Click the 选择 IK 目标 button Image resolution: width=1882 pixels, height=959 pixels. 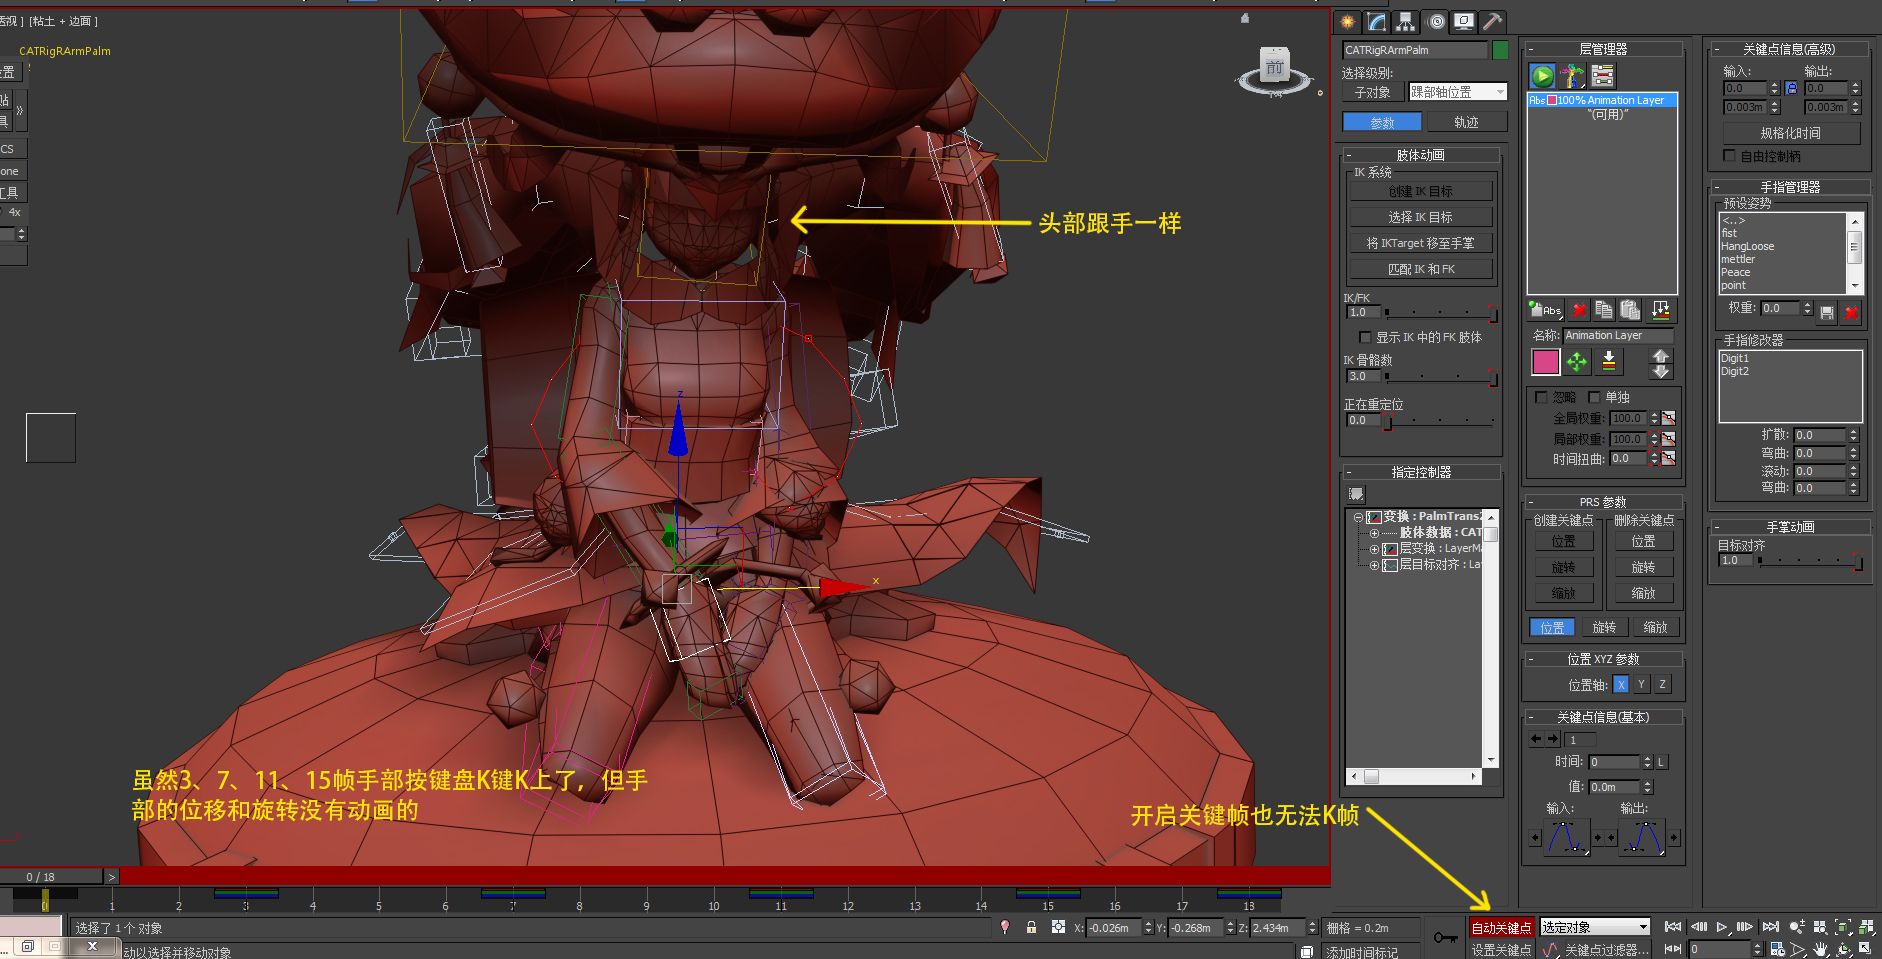pyautogui.click(x=1420, y=217)
